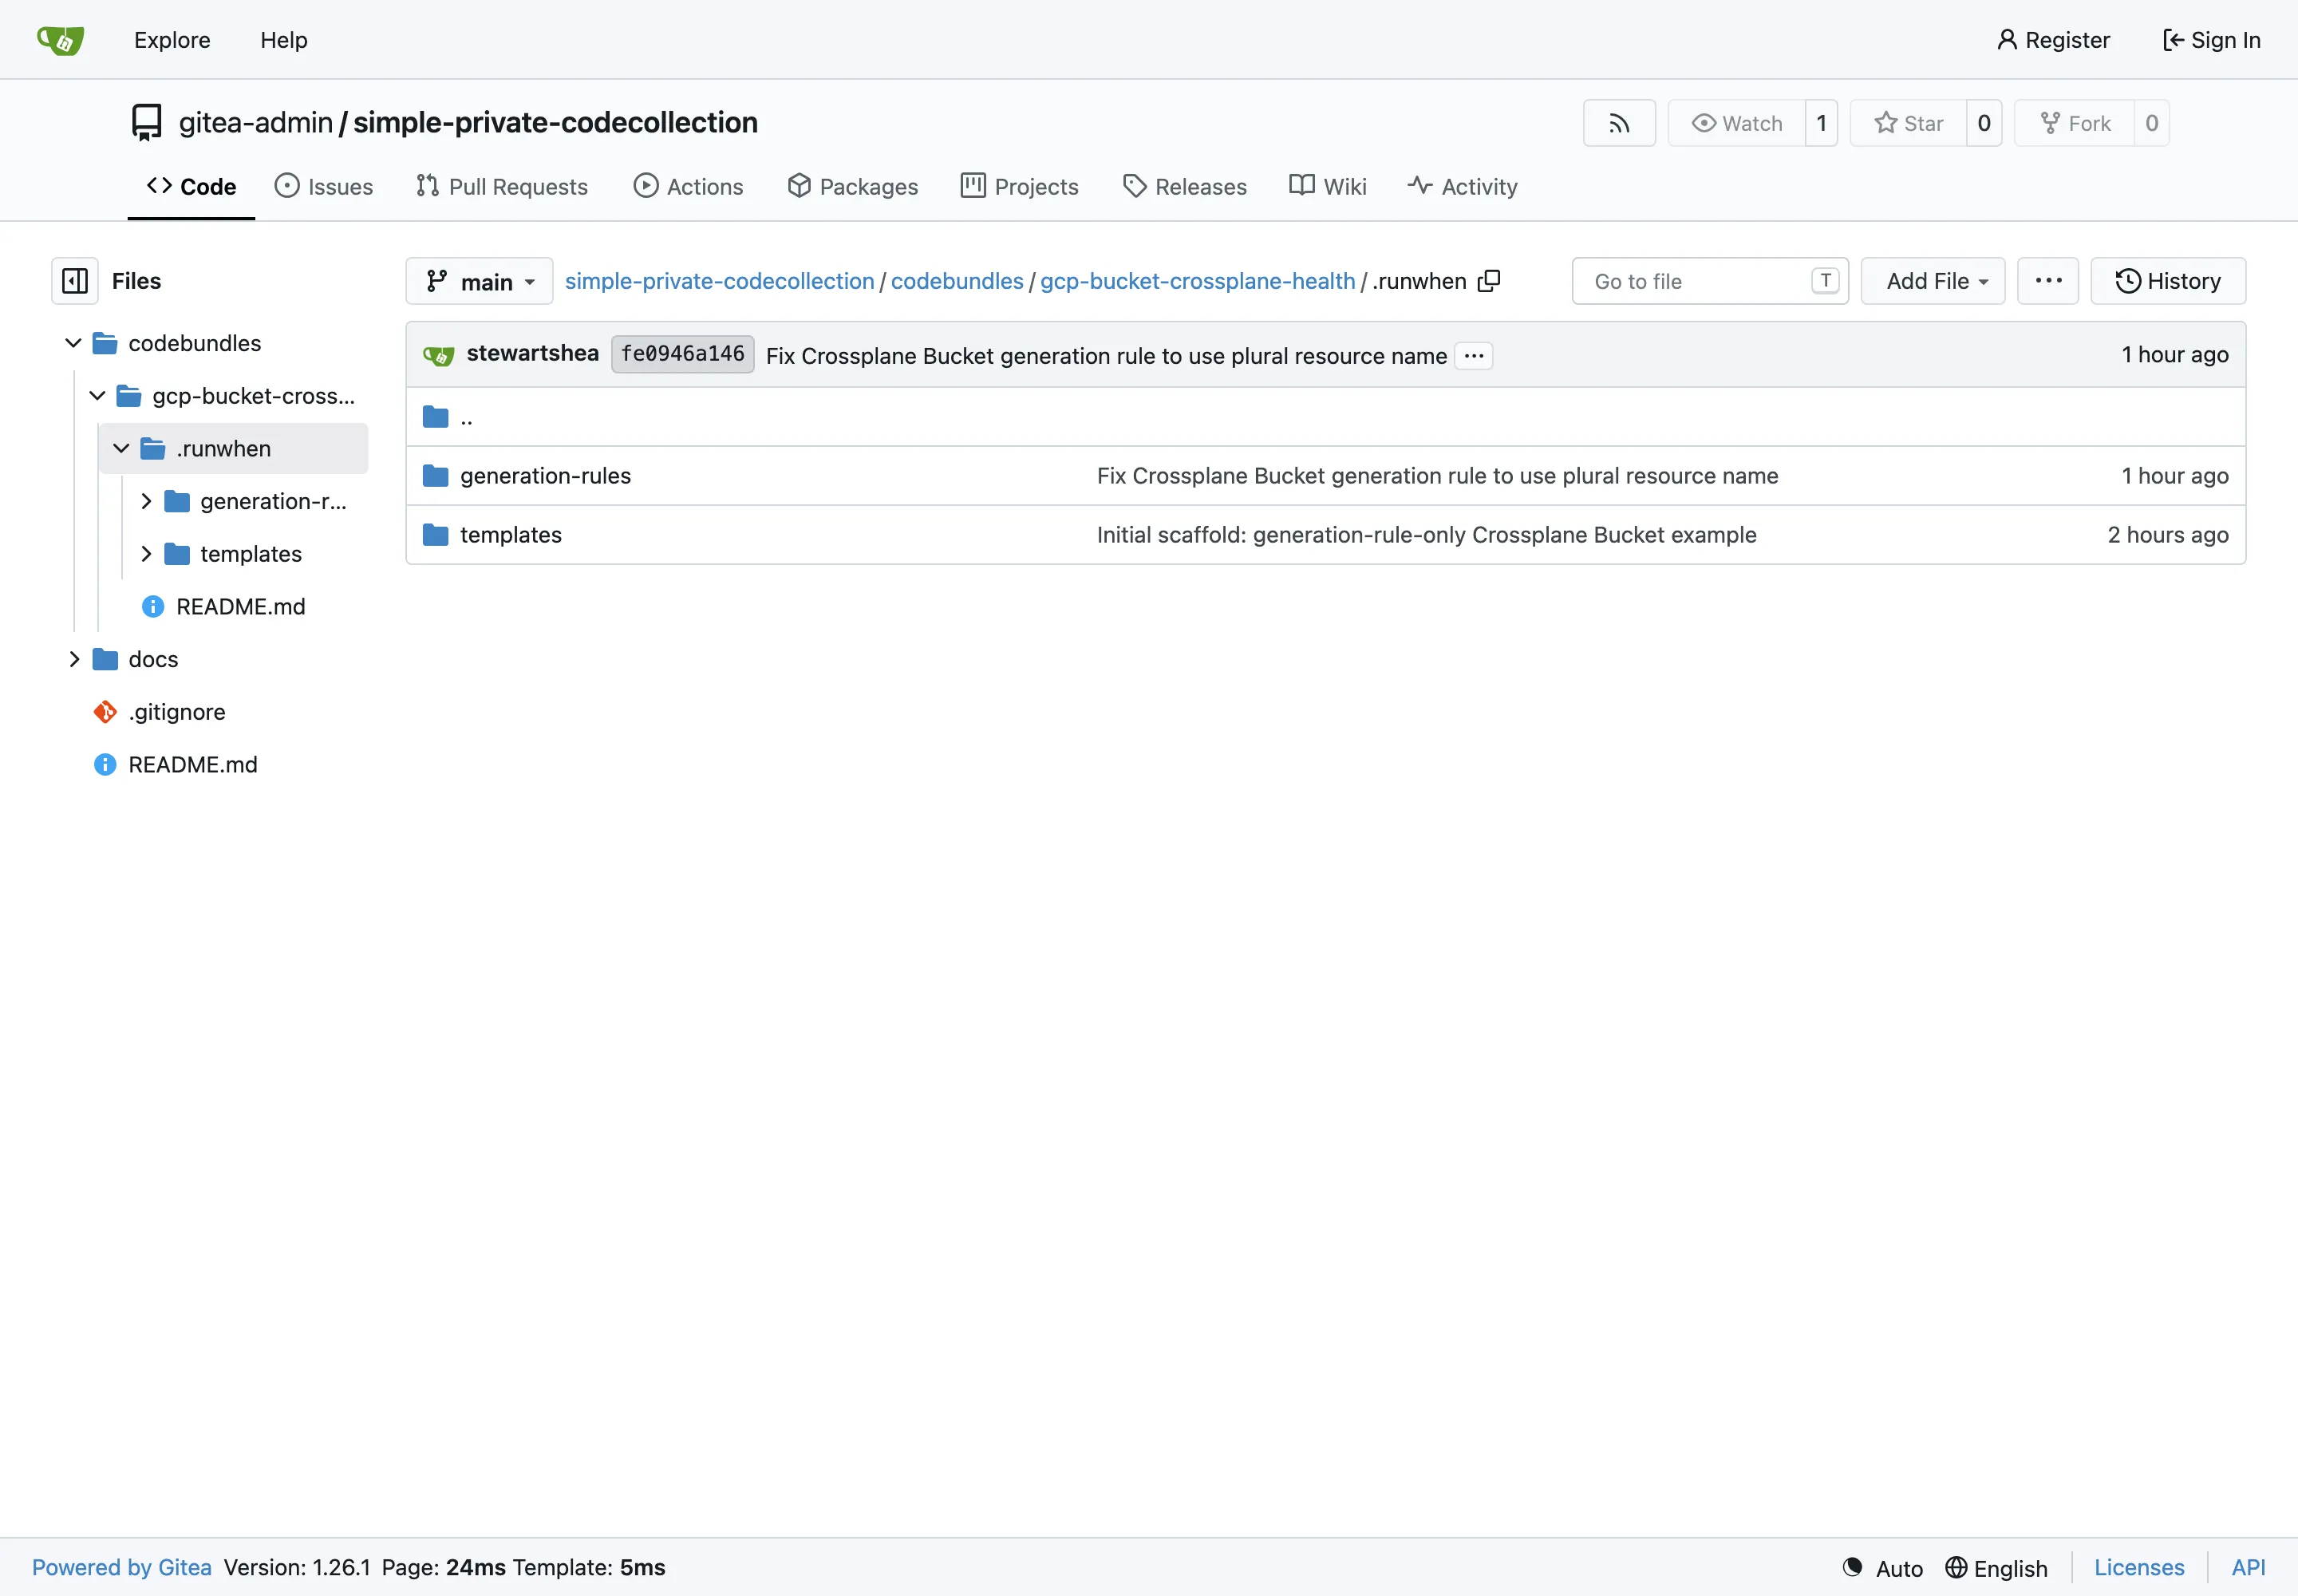
Task: Expand templates folder in tree
Action: (146, 554)
